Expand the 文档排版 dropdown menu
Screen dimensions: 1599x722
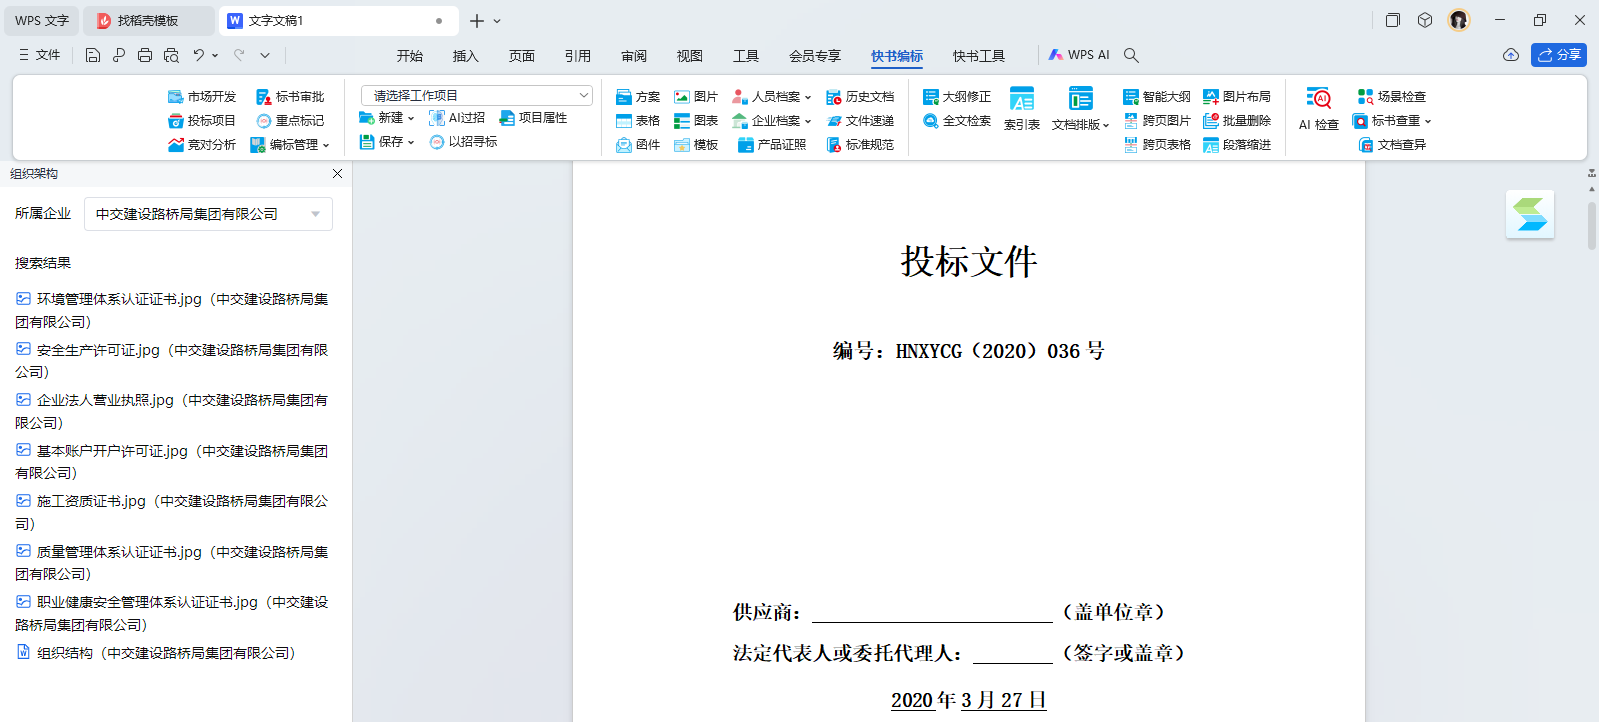[1080, 108]
